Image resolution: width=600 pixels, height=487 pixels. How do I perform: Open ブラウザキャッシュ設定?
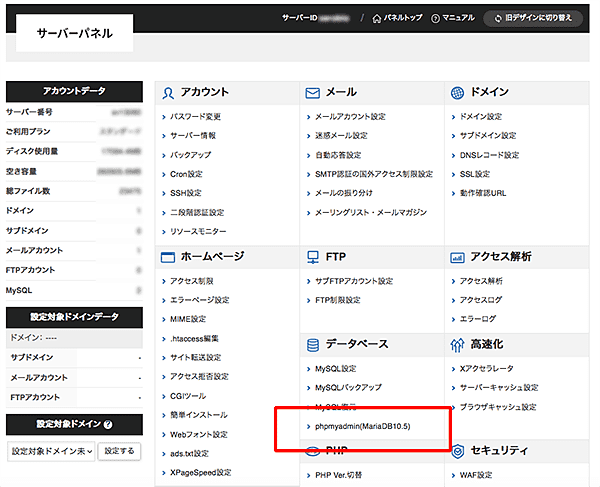click(x=498, y=407)
